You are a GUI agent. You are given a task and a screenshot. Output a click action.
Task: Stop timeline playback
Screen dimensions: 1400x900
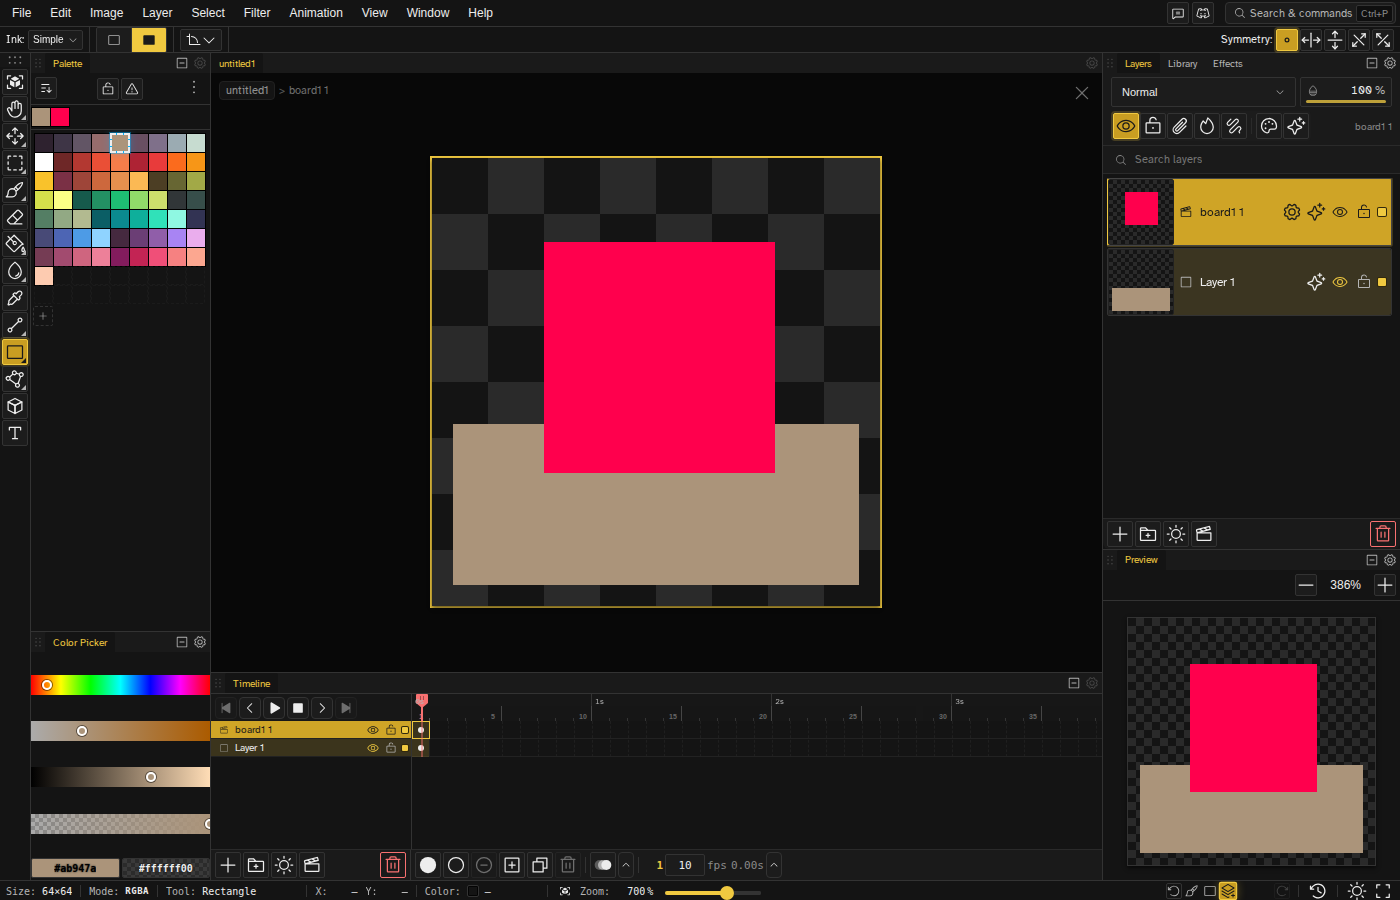298,708
